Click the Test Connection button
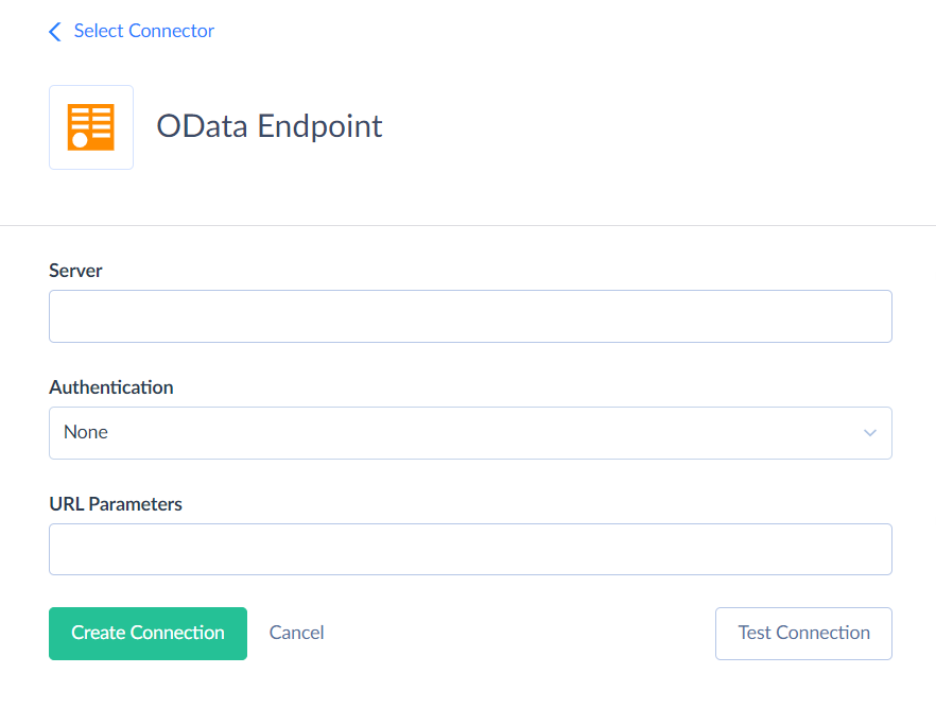This screenshot has width=936, height=708. (x=803, y=633)
